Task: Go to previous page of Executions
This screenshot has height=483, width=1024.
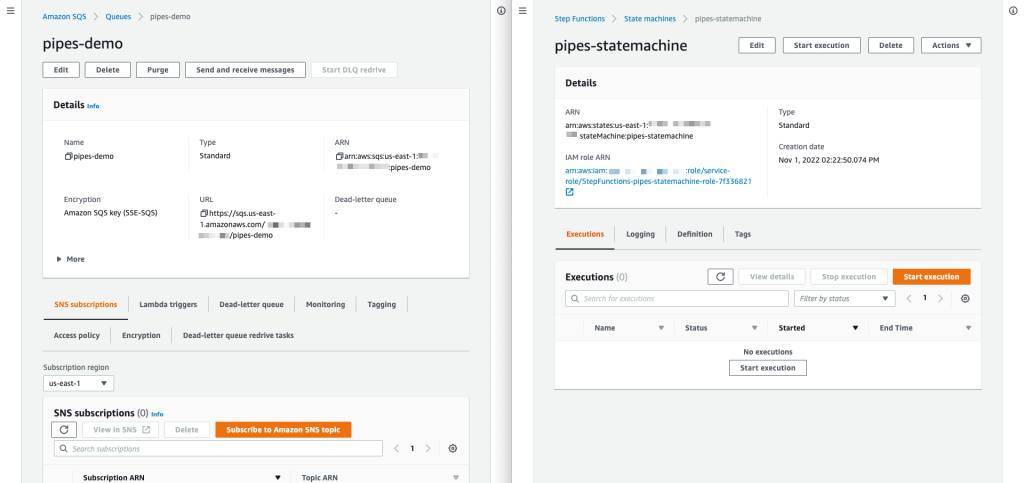Action: [x=909, y=298]
